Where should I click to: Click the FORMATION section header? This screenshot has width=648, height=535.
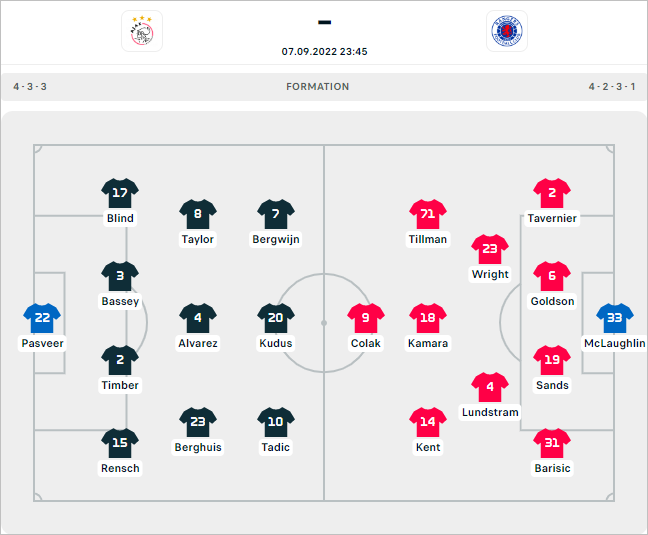point(318,87)
